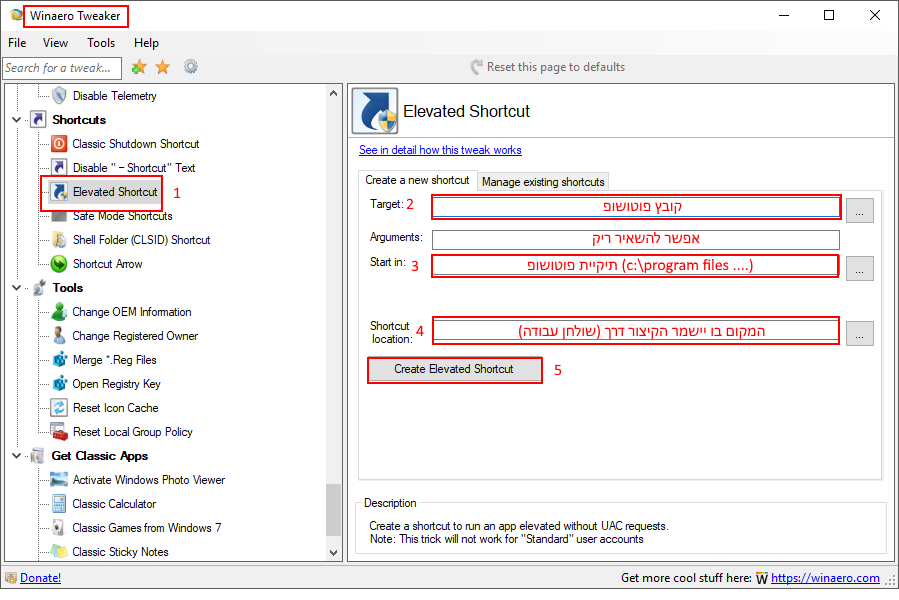Viewport: 899px width, 600px height.
Task: Click the Reset Local Group Policy icon
Action: point(59,432)
